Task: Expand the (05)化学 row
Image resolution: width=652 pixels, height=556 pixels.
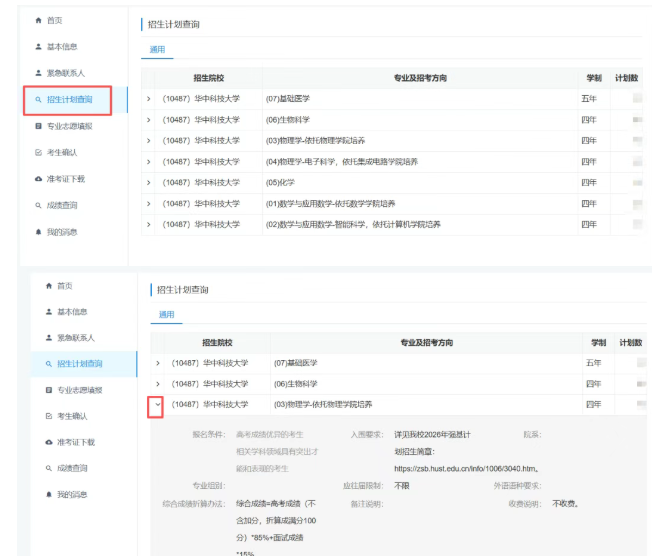Action: 149,182
